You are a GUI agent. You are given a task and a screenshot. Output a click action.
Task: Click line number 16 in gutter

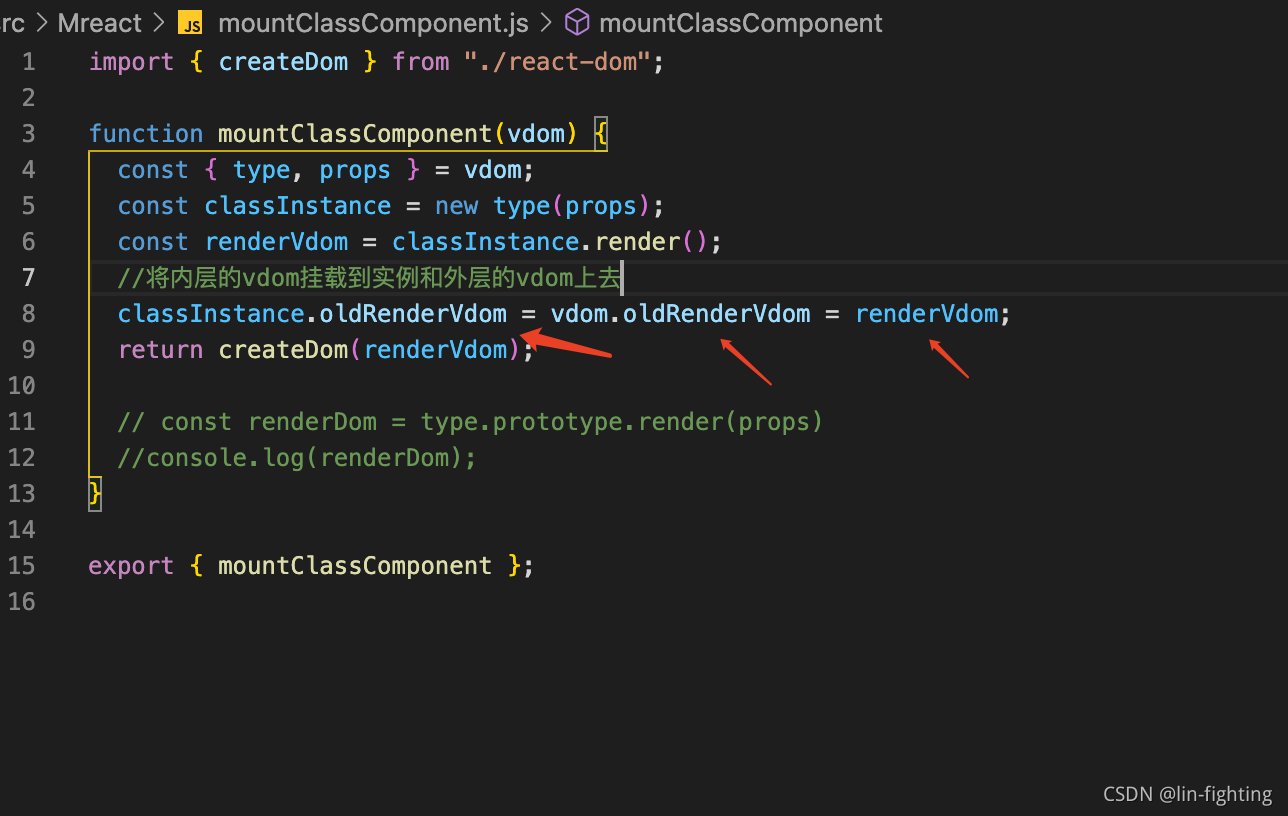coord(21,602)
